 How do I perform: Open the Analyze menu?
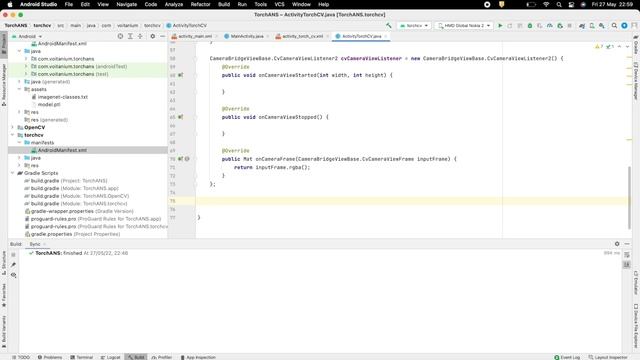[x=173, y=4]
